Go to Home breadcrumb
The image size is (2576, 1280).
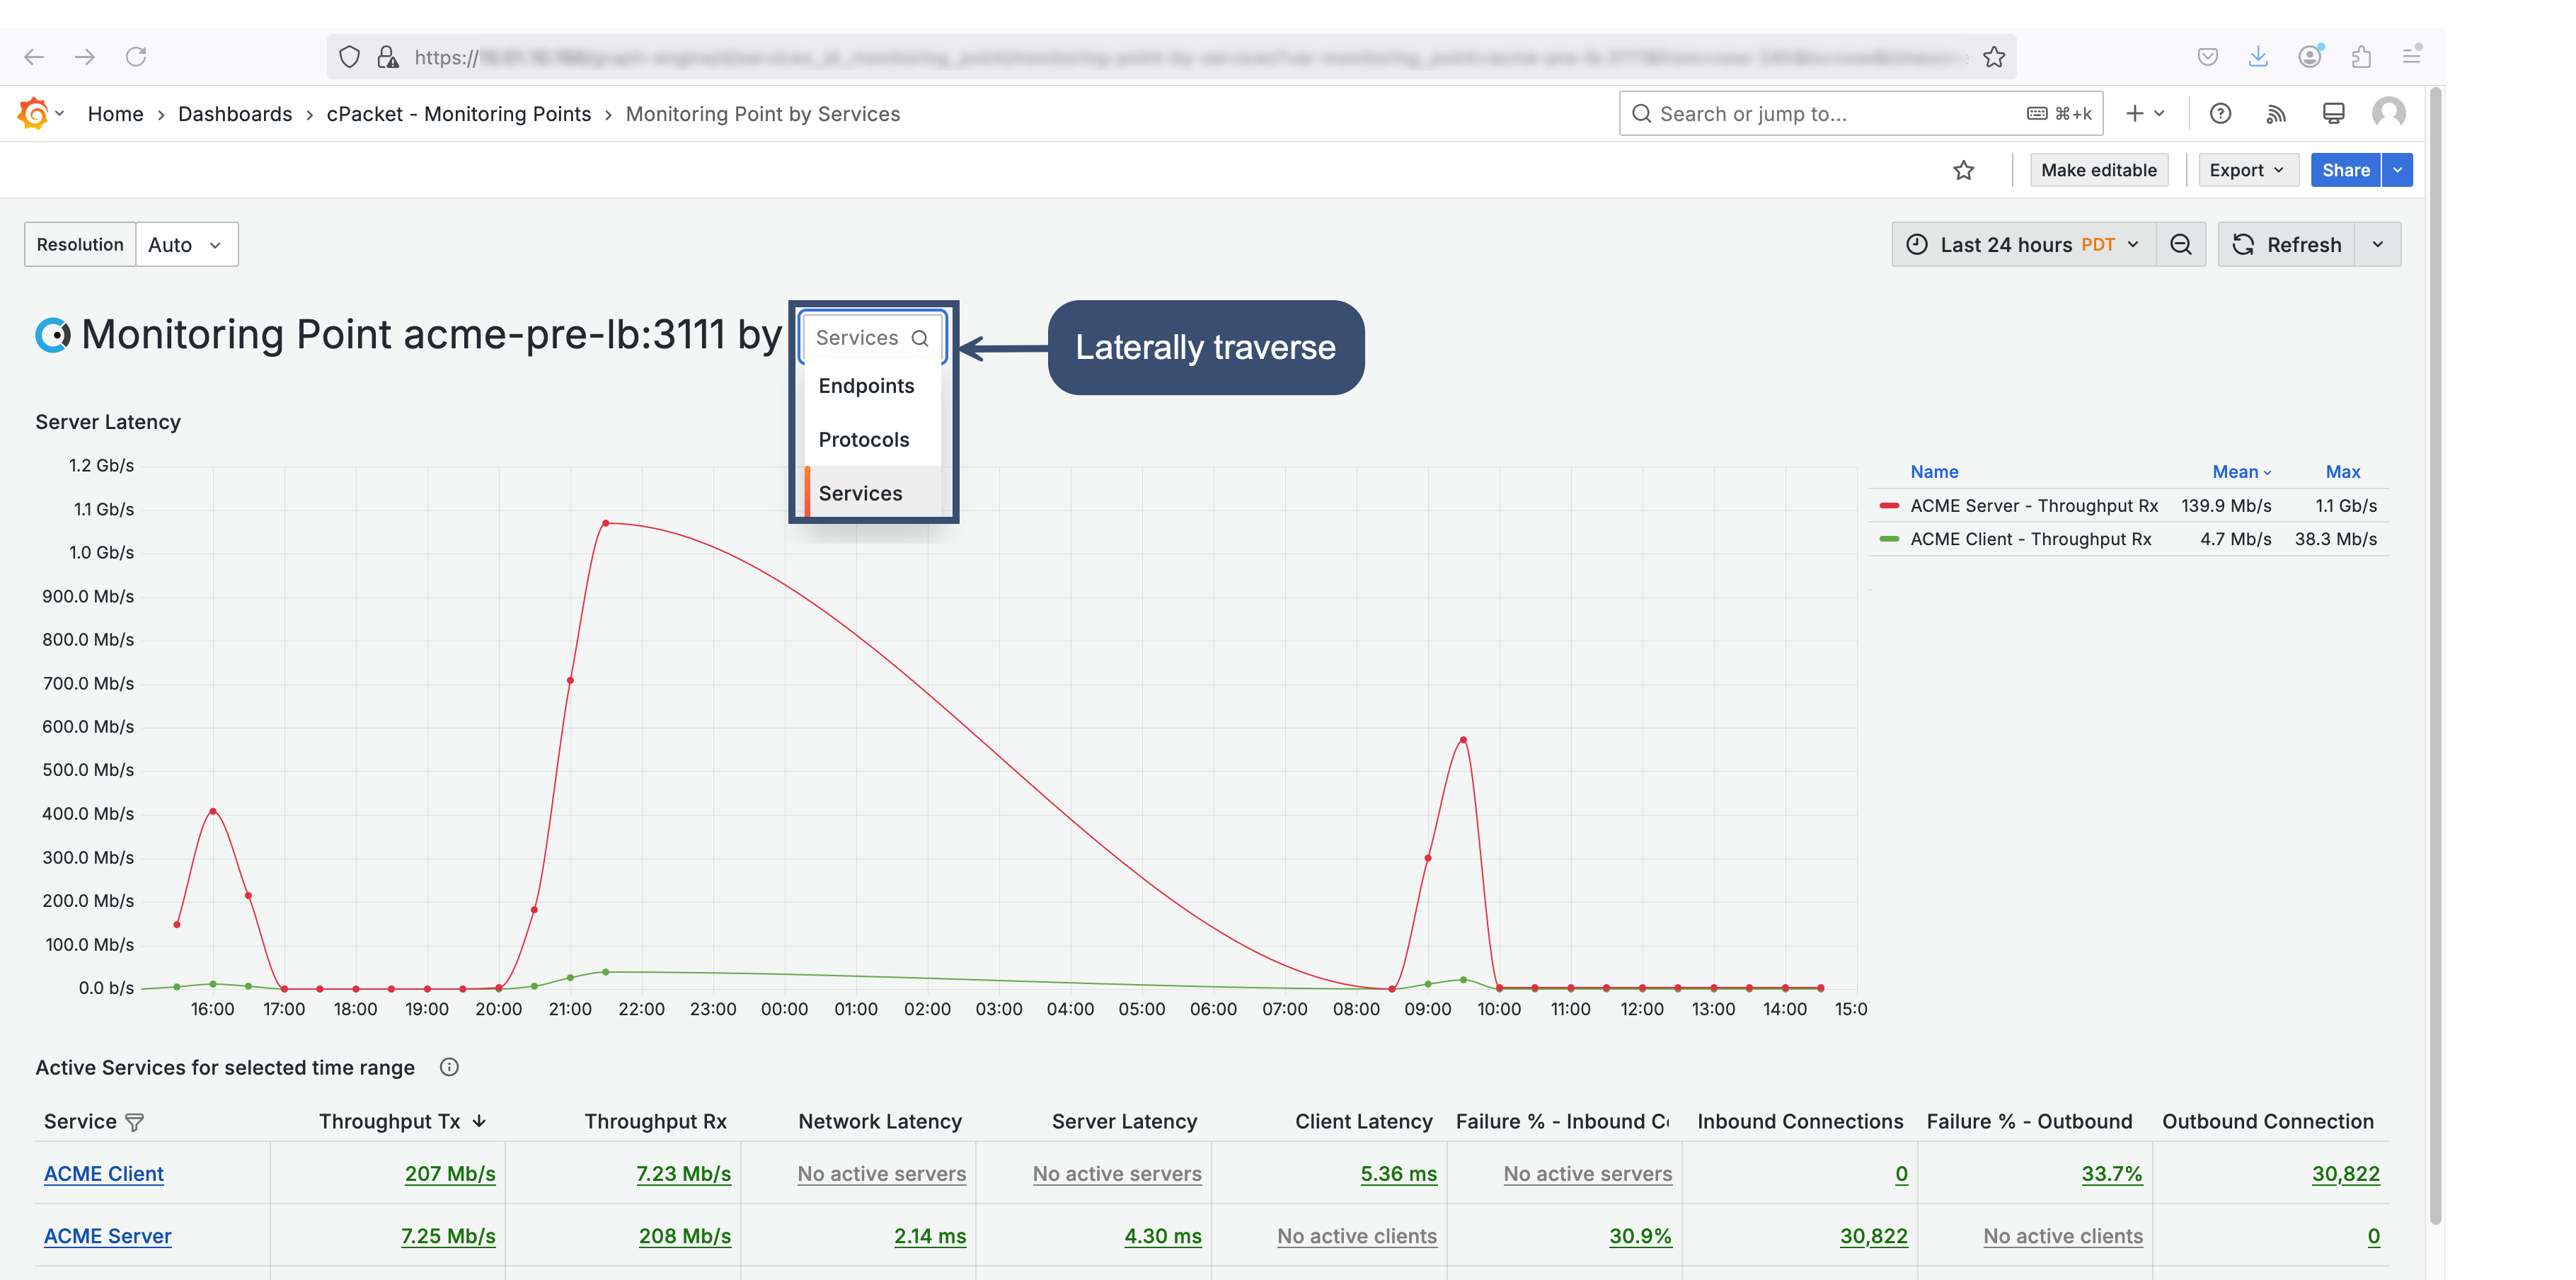(116, 114)
